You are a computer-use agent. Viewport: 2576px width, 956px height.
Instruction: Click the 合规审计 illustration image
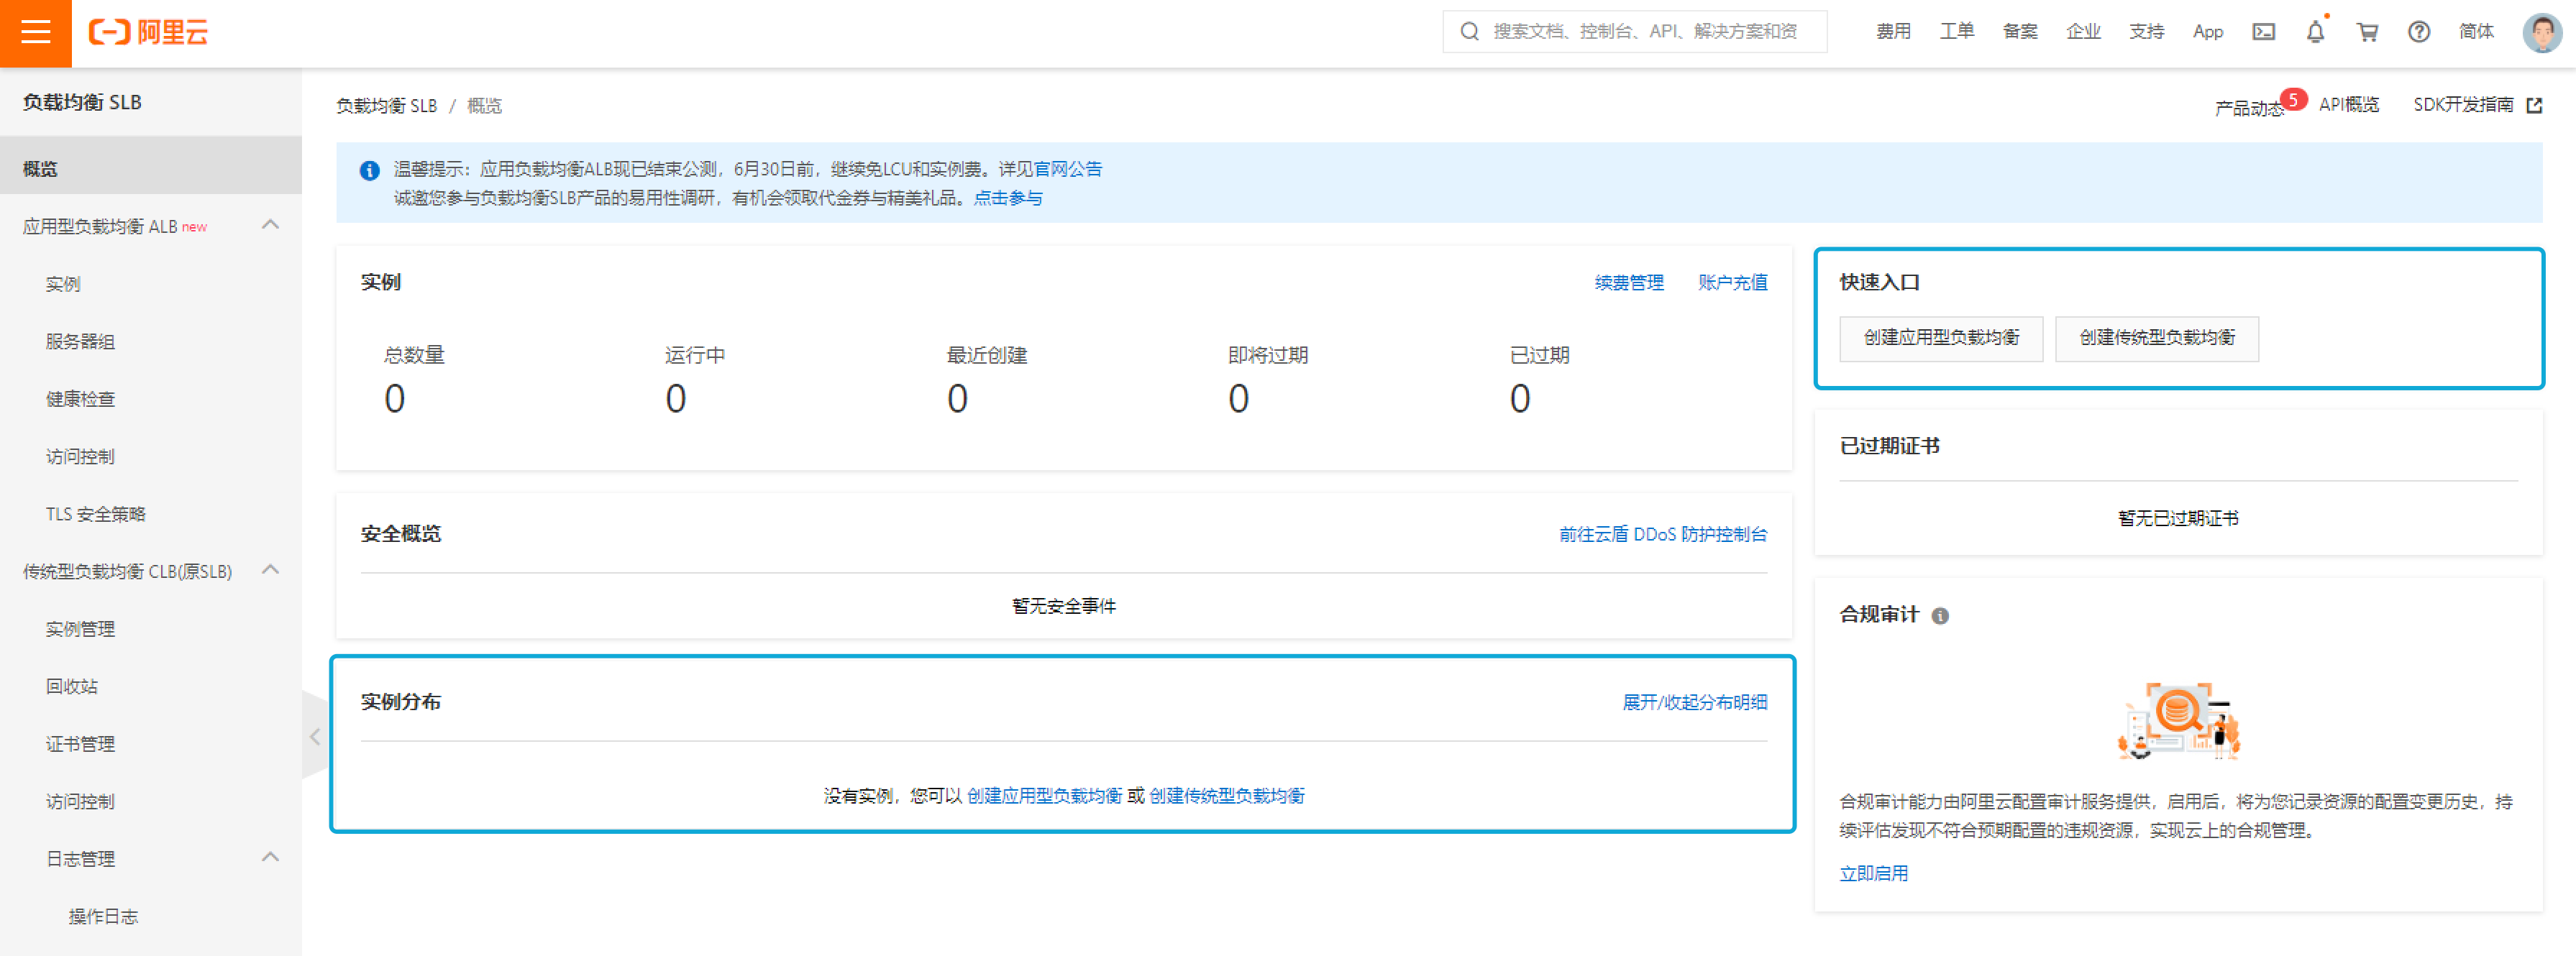point(2179,721)
